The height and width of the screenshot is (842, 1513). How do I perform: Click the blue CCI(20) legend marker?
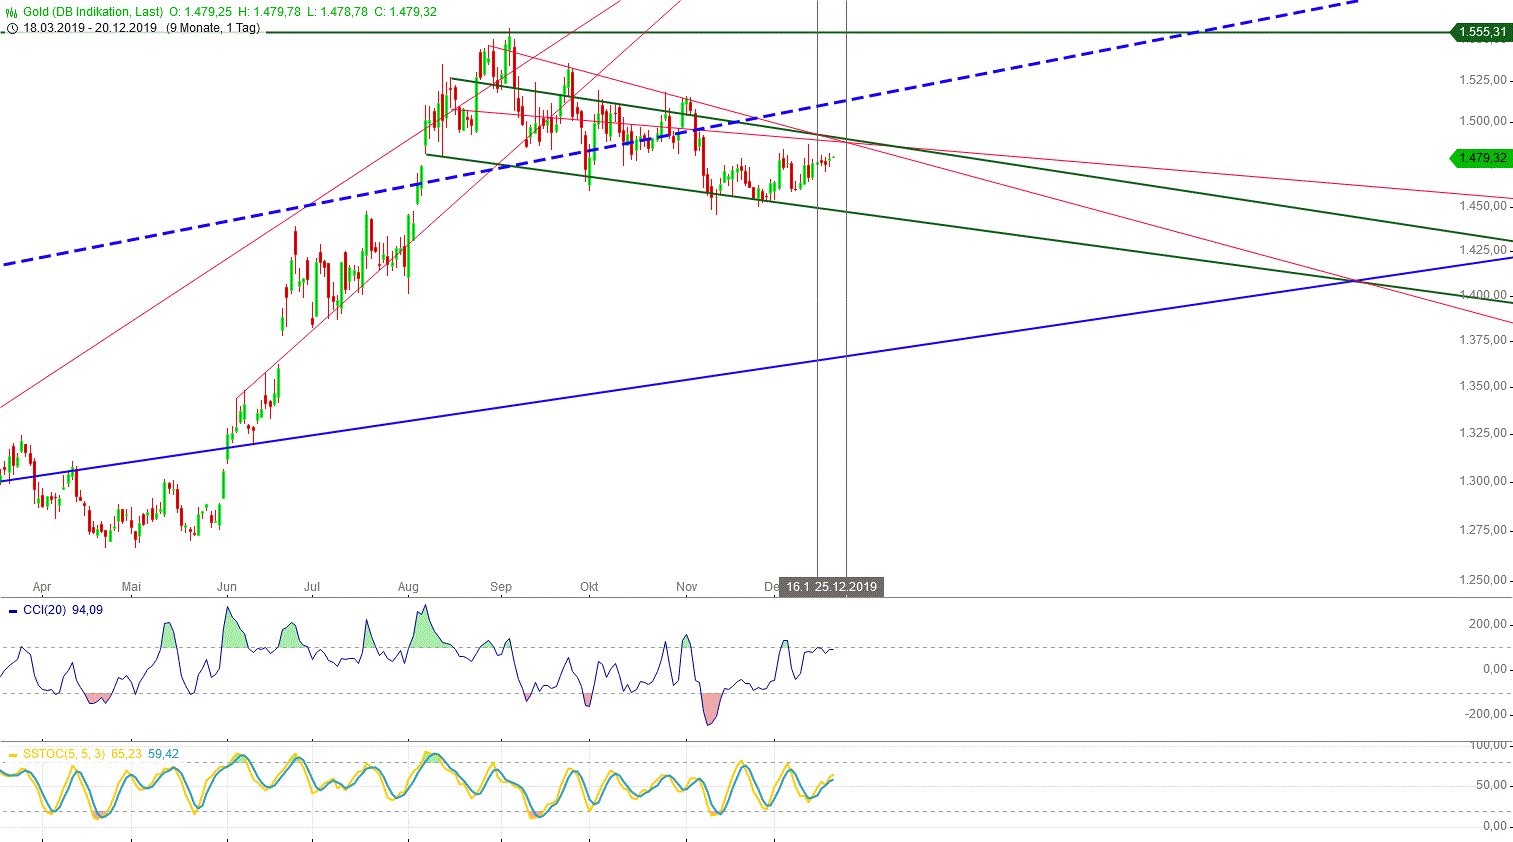click(x=12, y=610)
